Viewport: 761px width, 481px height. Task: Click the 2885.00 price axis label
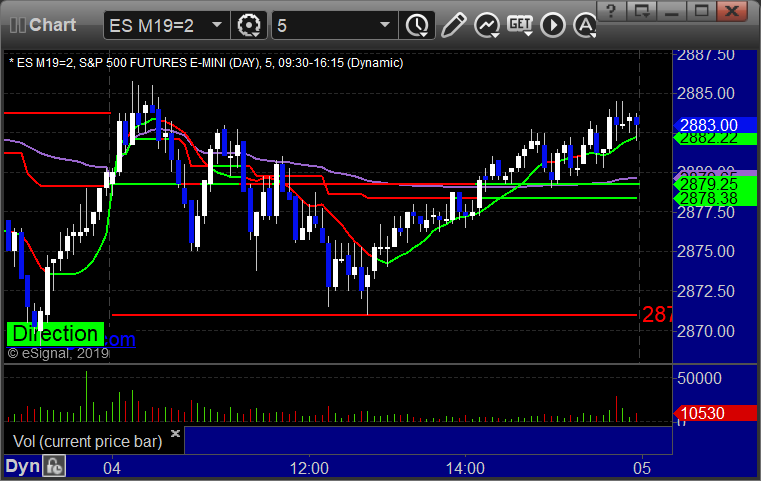tap(706, 93)
